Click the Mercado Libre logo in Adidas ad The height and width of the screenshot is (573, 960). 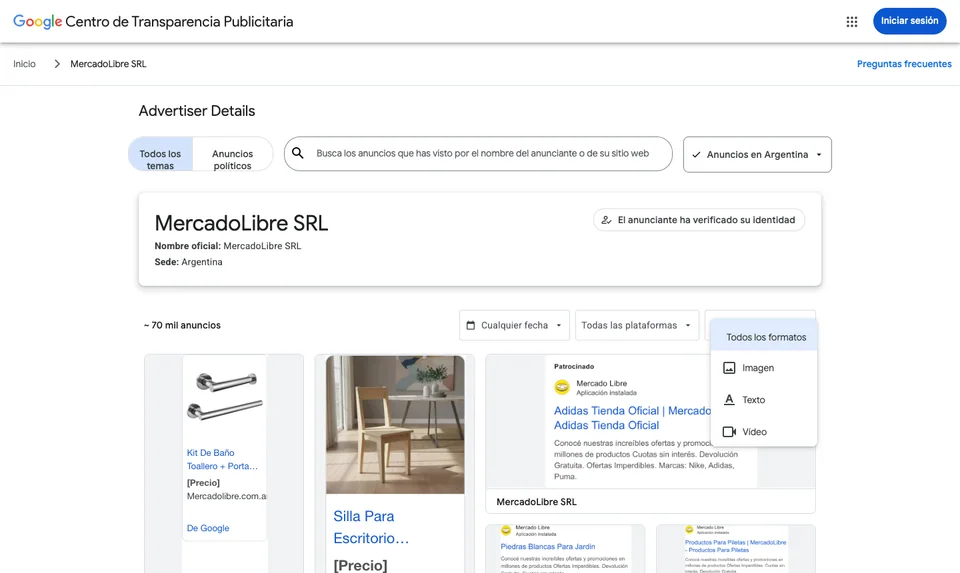coord(562,387)
